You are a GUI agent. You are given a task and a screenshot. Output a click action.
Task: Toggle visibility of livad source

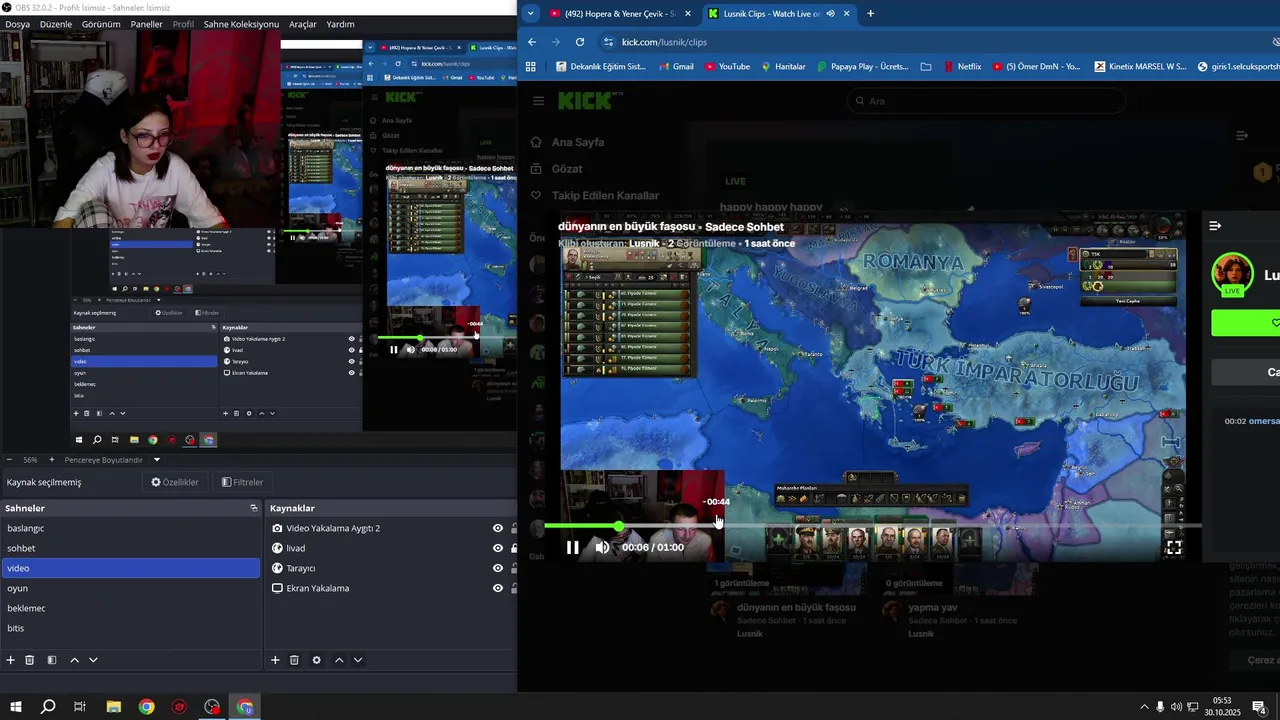tap(498, 548)
